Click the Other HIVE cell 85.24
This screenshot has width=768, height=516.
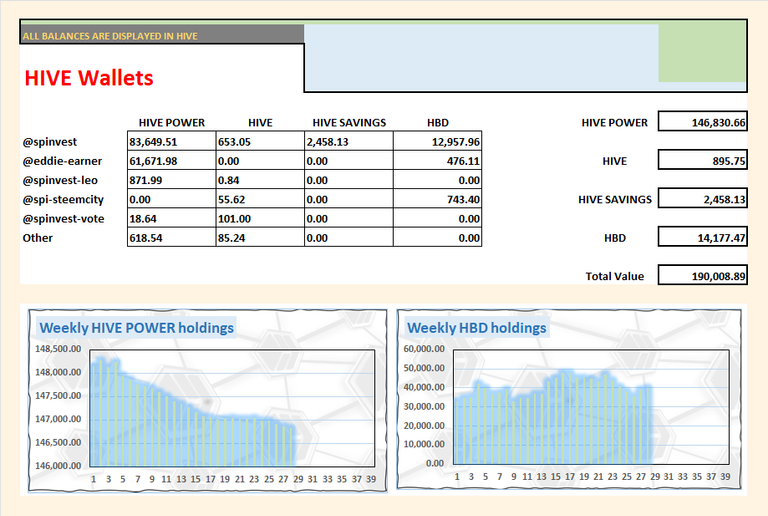point(260,237)
